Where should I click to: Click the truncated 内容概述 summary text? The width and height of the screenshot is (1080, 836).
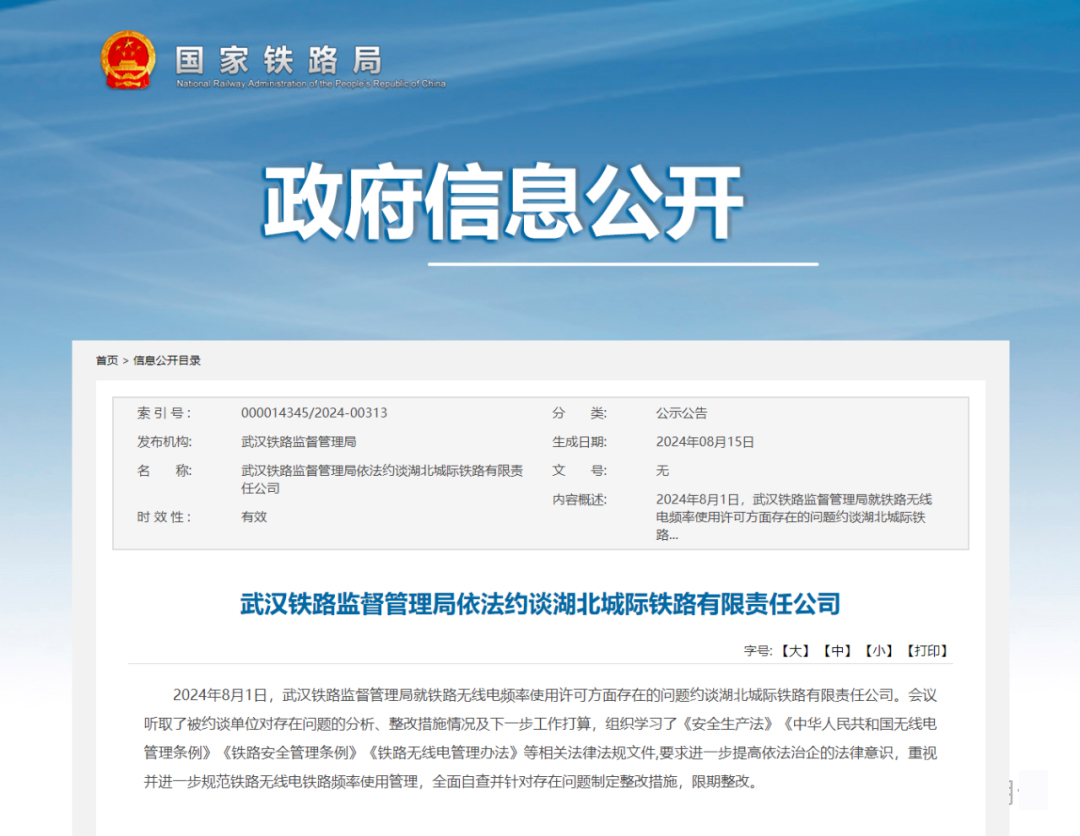794,517
